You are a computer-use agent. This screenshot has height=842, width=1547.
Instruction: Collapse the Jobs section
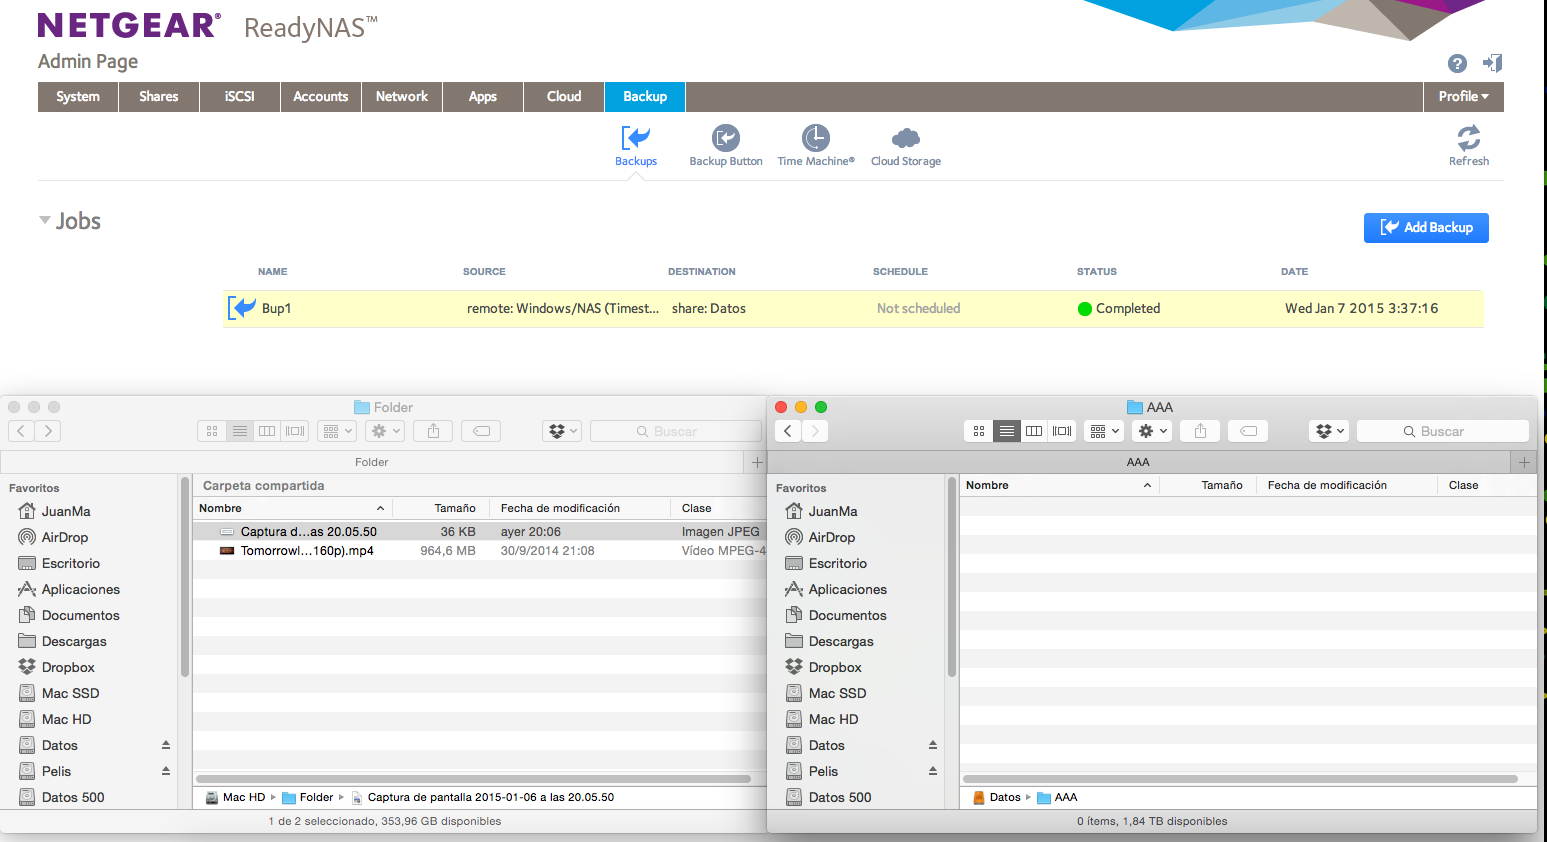pyautogui.click(x=45, y=220)
